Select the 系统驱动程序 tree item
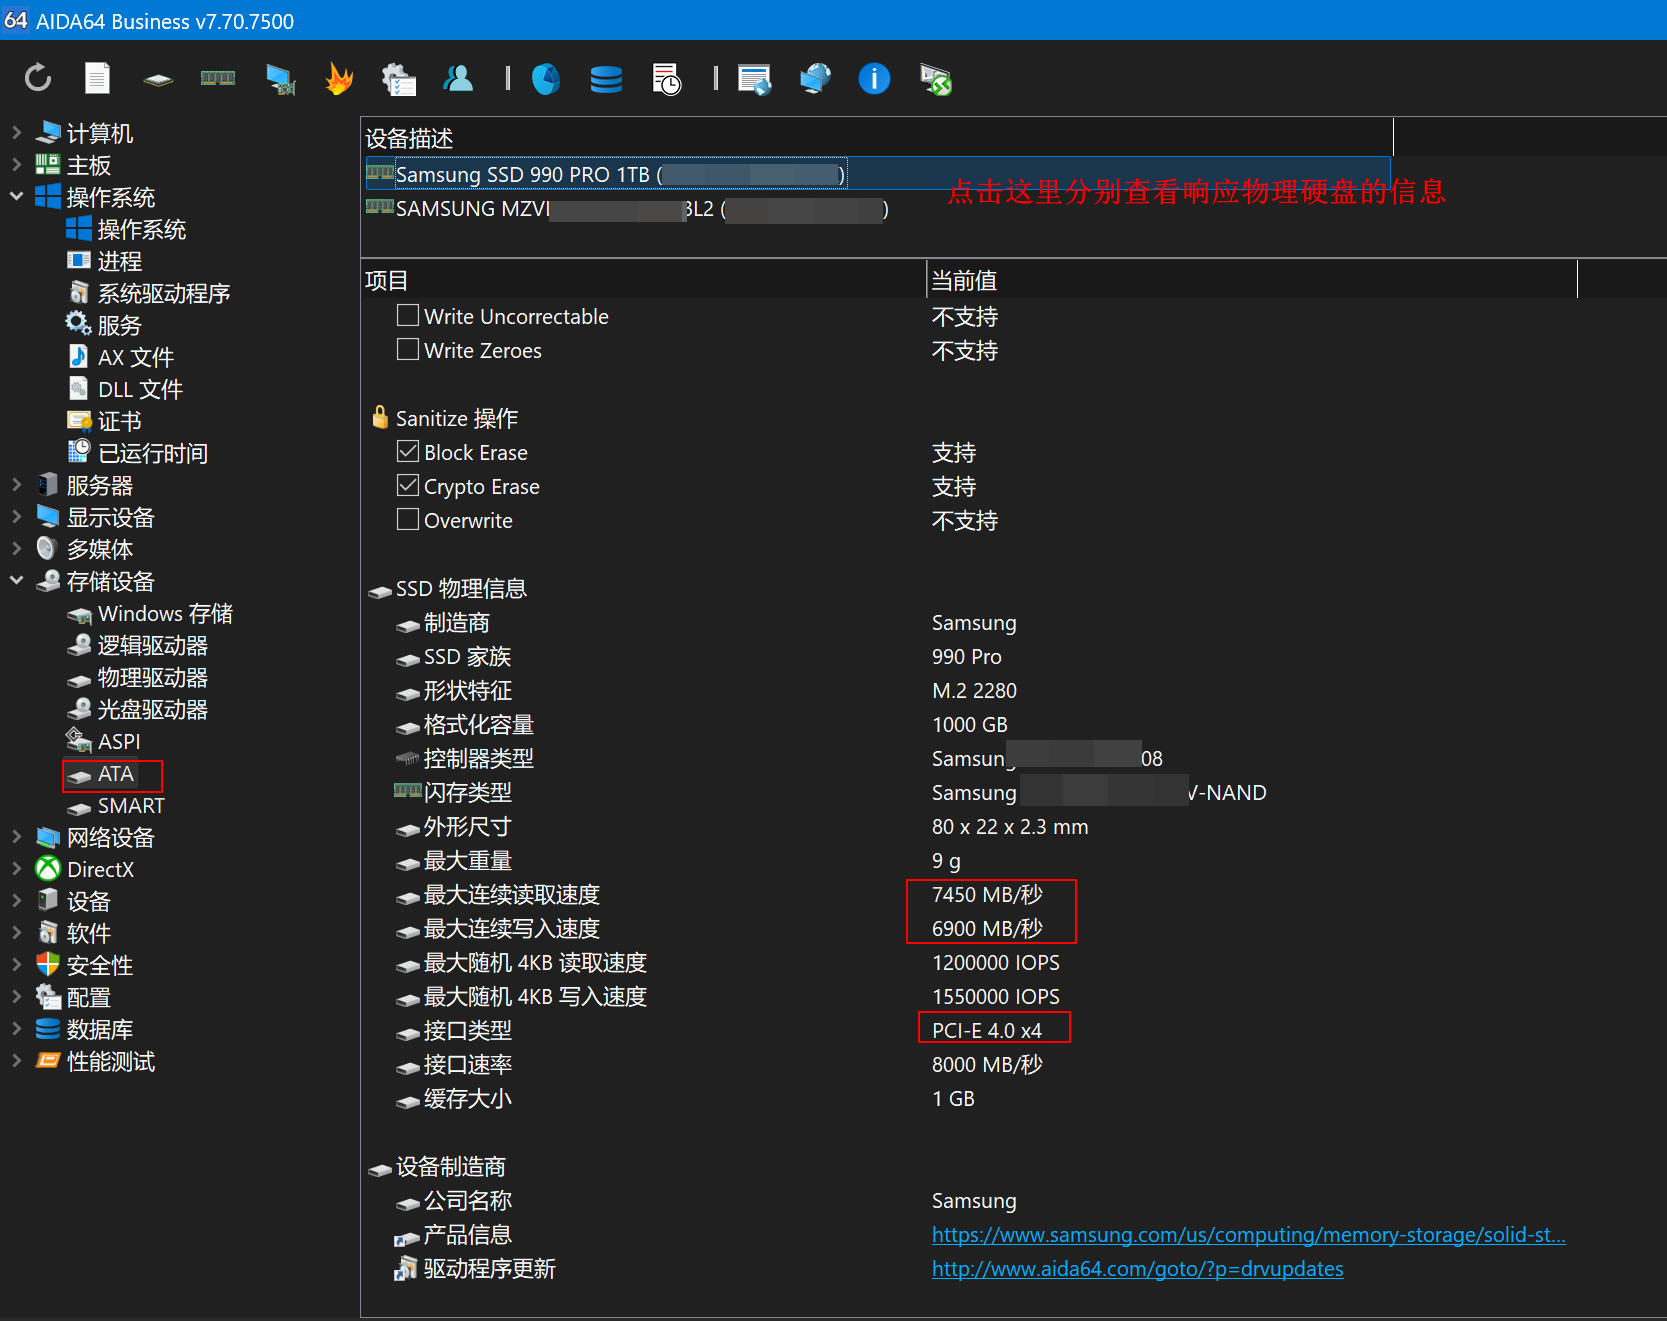 (x=164, y=293)
